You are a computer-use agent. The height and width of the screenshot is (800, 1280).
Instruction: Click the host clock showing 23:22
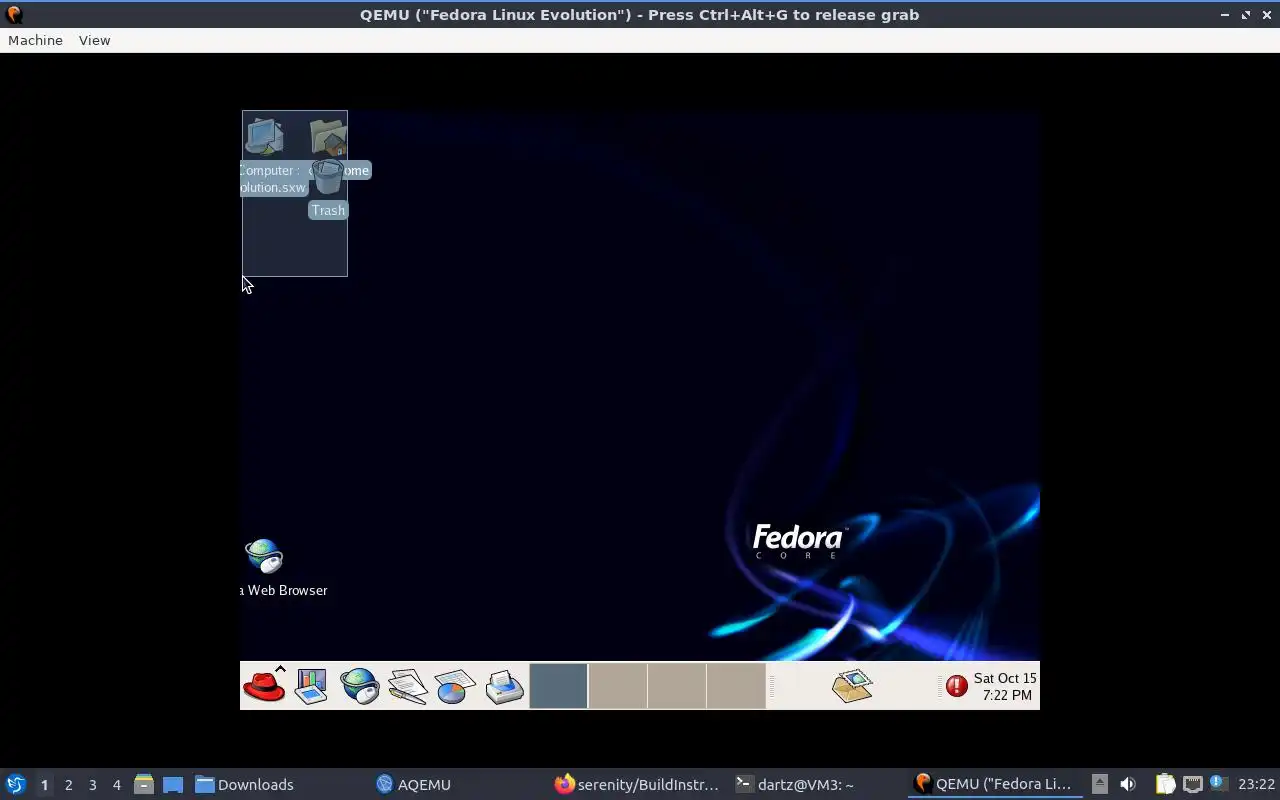click(x=1256, y=785)
